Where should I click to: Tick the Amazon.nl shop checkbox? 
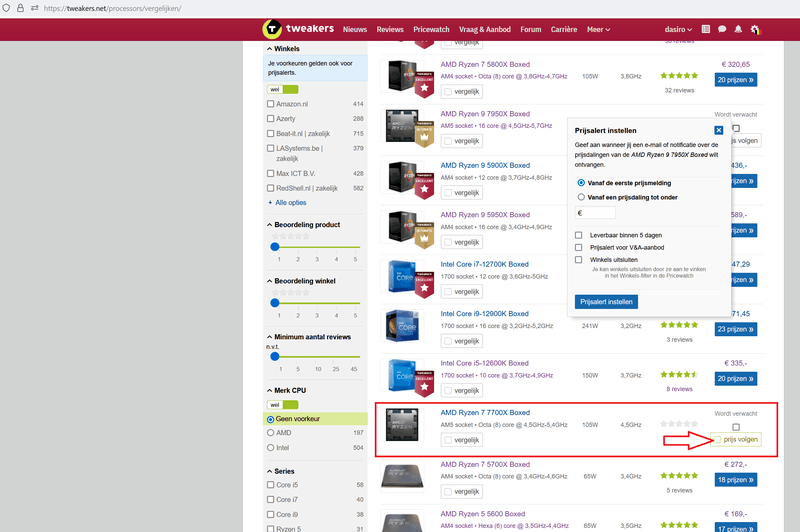(x=270, y=104)
